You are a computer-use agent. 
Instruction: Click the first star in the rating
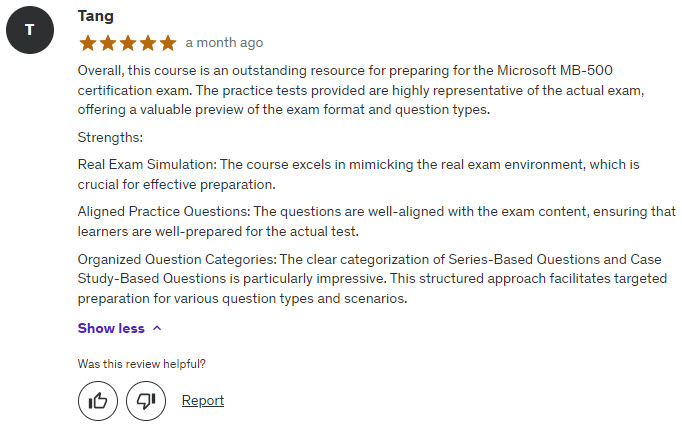(88, 43)
